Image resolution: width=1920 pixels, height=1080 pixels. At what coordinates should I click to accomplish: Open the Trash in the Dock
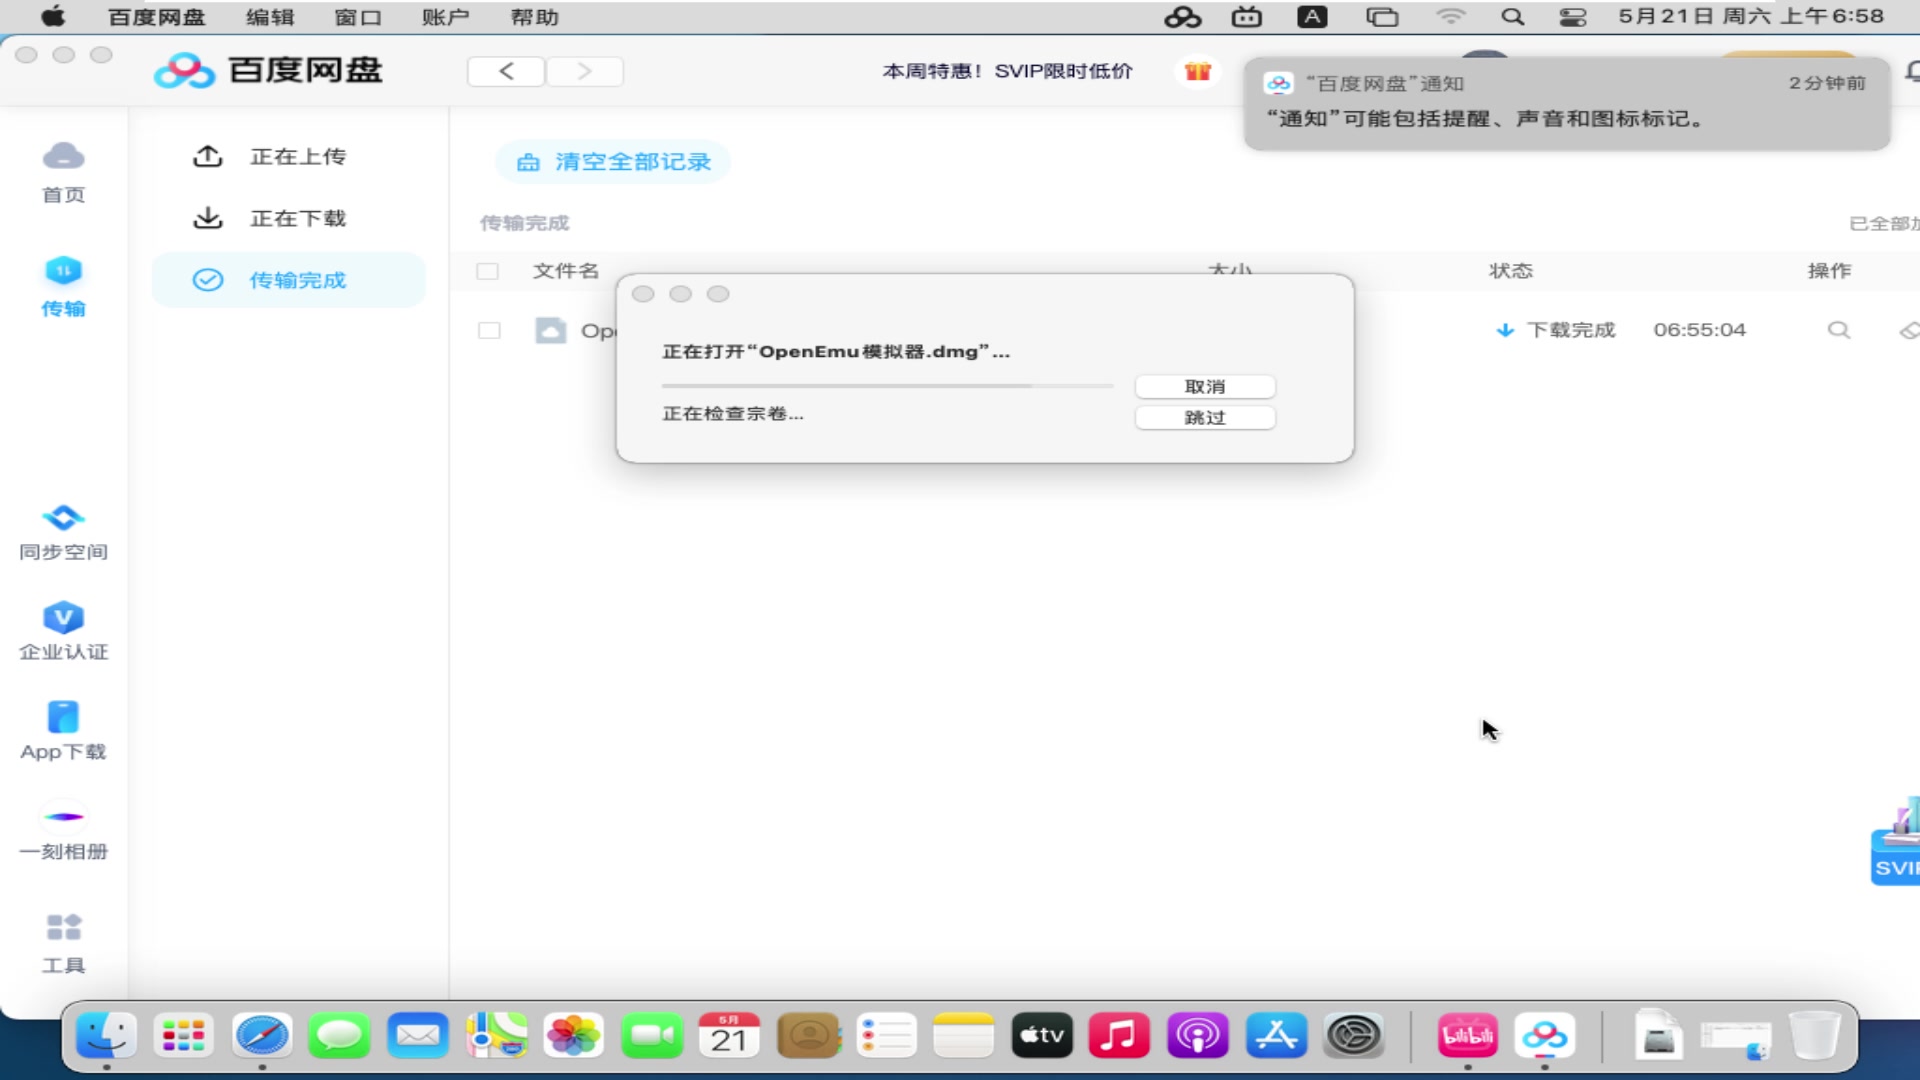[1814, 1036]
